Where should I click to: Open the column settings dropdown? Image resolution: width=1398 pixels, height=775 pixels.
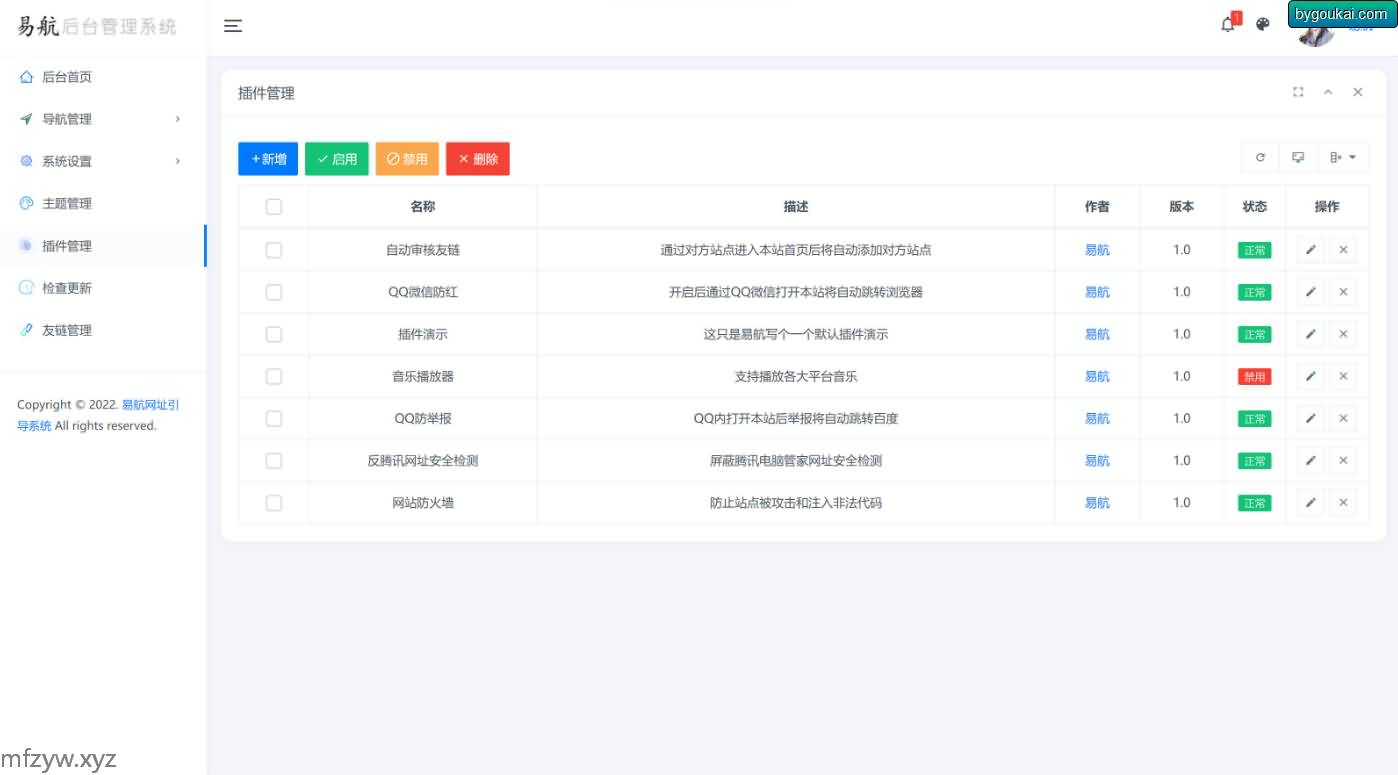click(1343, 158)
